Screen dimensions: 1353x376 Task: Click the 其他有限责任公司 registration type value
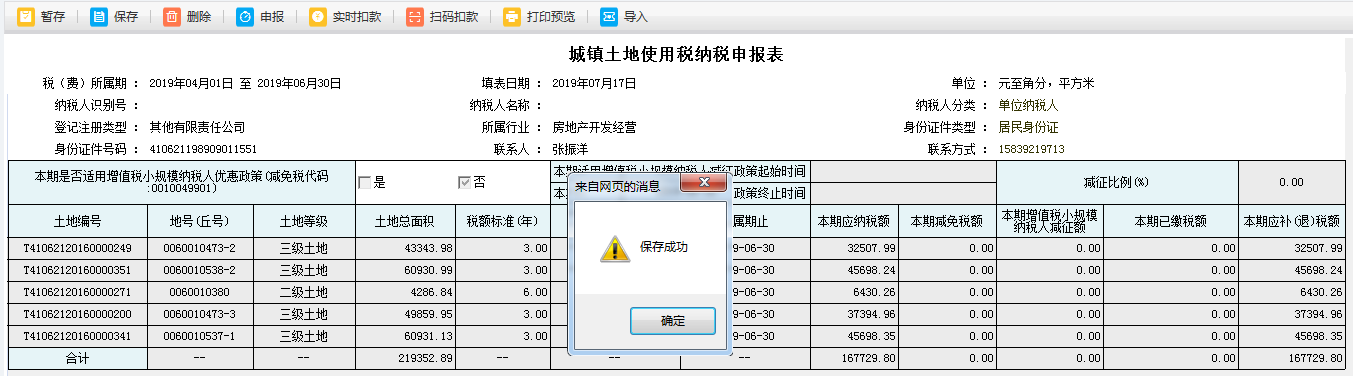click(x=197, y=127)
